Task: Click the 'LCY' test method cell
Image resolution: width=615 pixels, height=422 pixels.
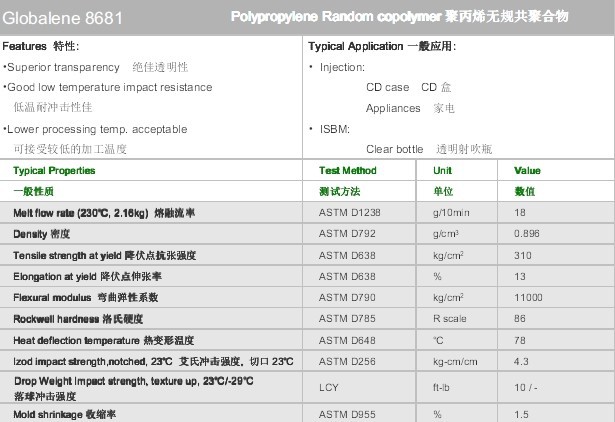Action: [x=329, y=387]
